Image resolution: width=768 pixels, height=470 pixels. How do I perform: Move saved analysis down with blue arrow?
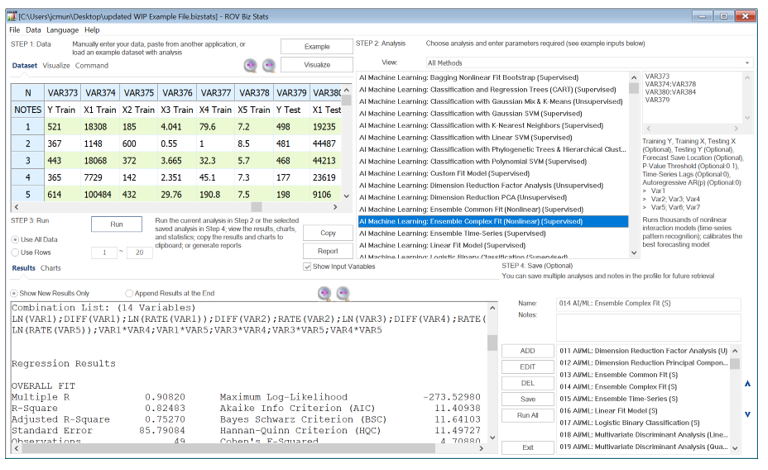(x=747, y=414)
